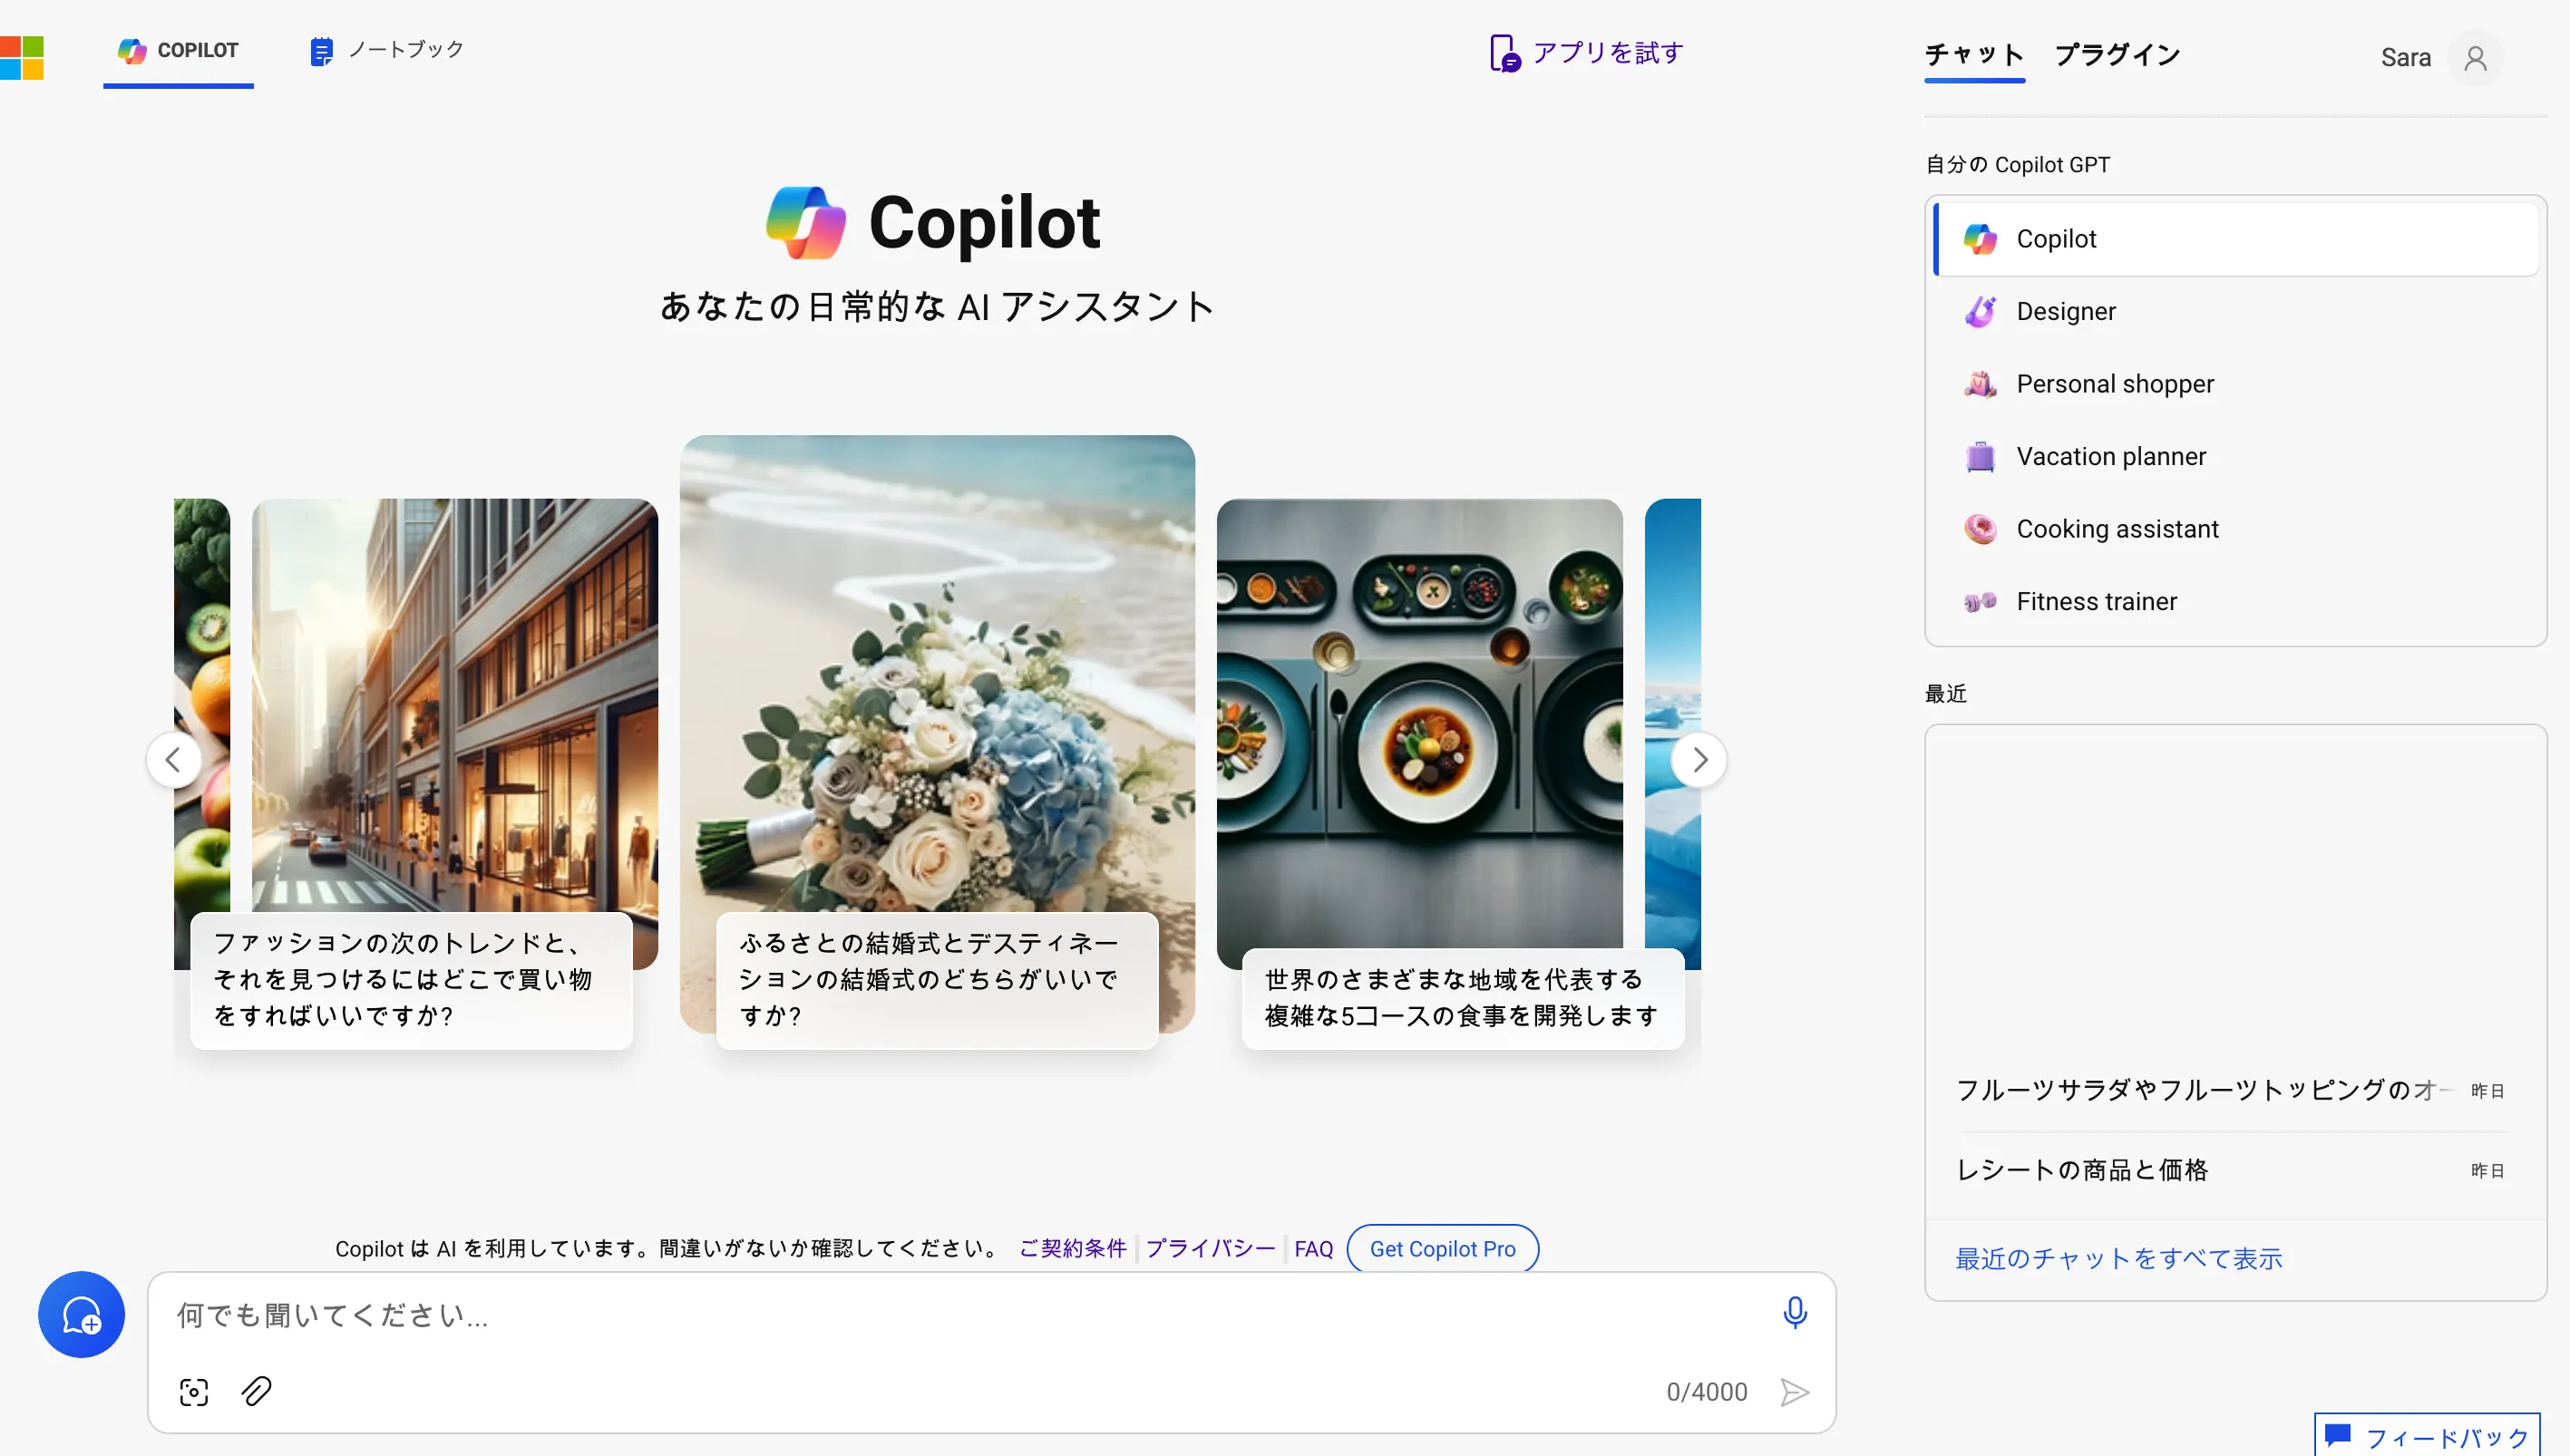Click the phone app icon beside アプリを試す
The width and height of the screenshot is (2570, 1456).
pos(1505,53)
